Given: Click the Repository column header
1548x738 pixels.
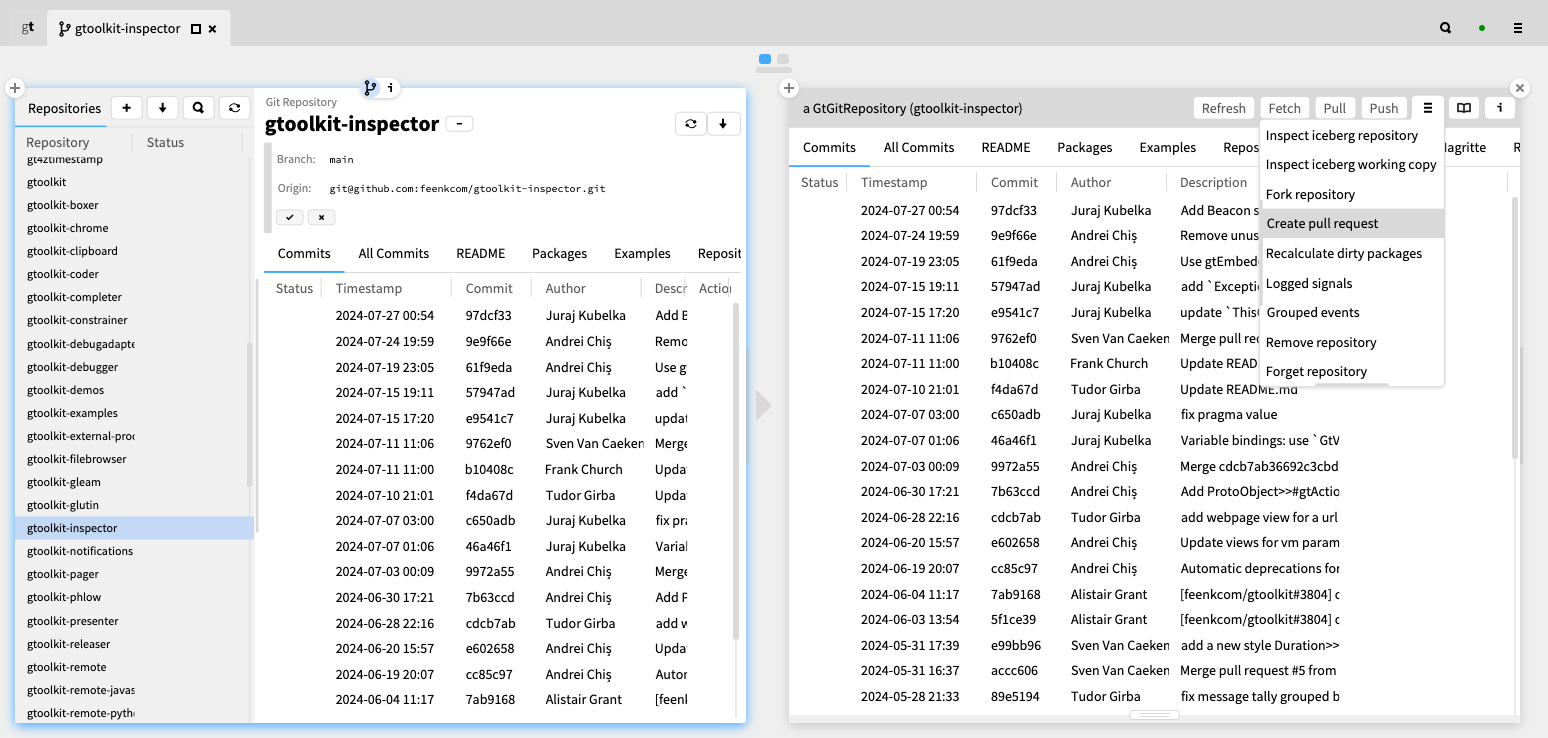Looking at the screenshot, I should tap(58, 142).
